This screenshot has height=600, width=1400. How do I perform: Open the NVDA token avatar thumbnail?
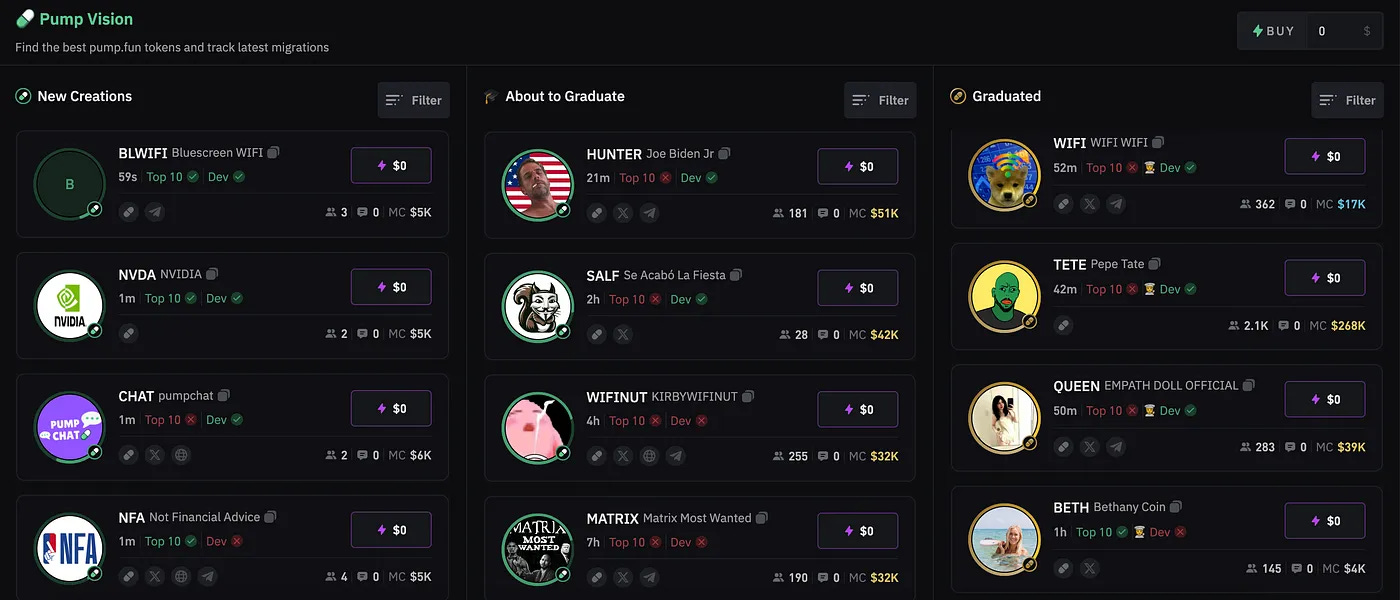pos(69,305)
